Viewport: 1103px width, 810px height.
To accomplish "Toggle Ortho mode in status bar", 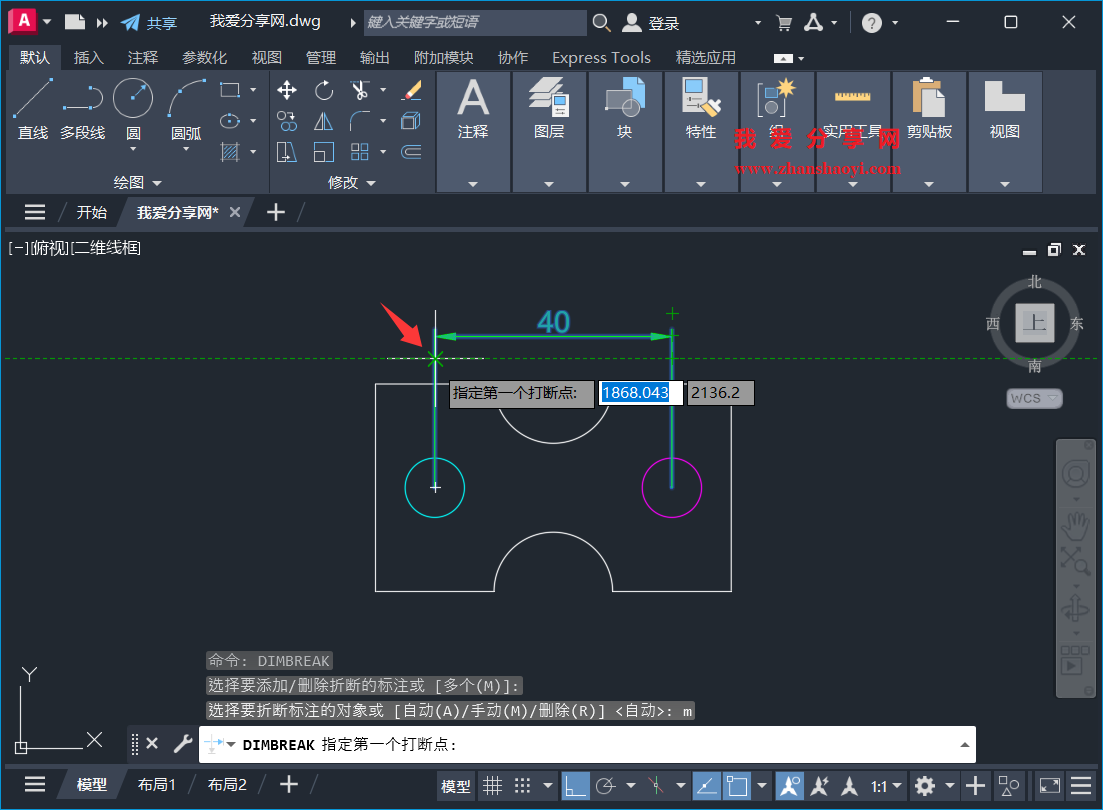I will coord(575,785).
